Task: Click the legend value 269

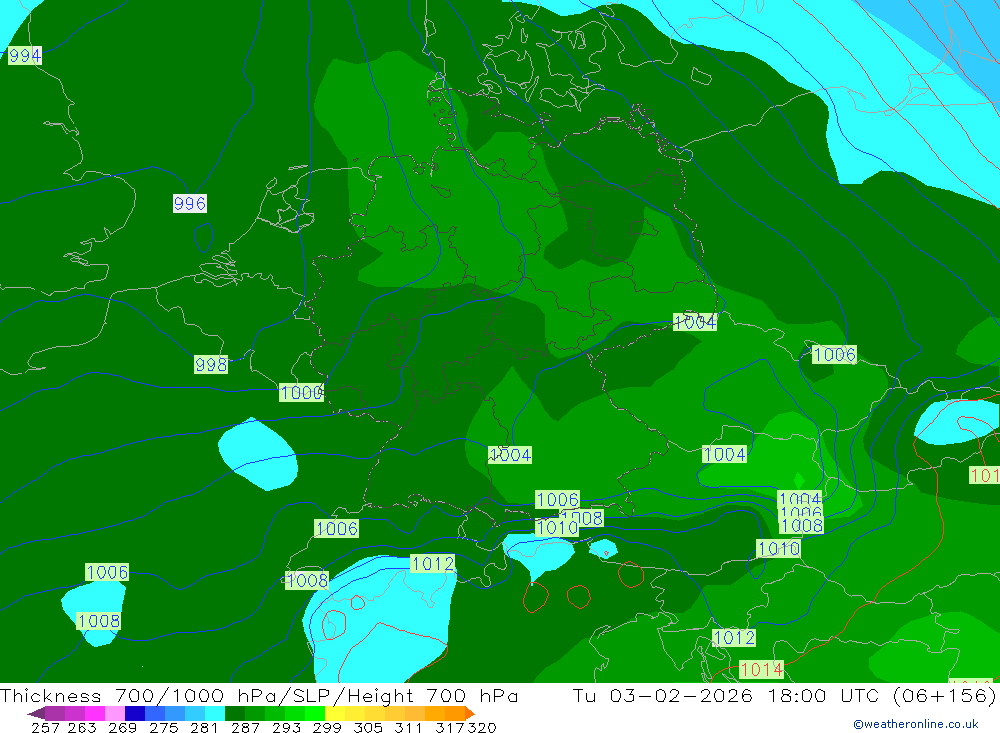Action: pyautogui.click(x=122, y=727)
